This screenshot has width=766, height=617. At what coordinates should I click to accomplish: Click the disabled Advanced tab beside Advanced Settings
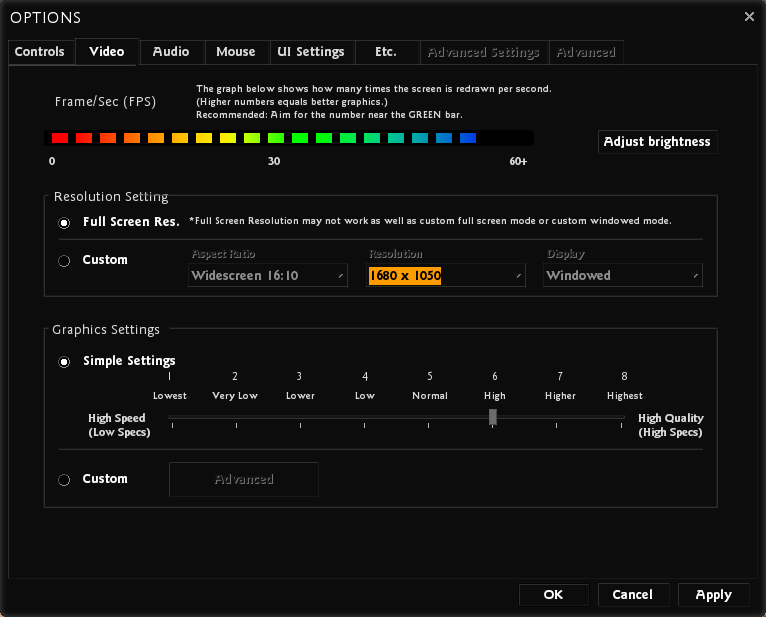click(x=586, y=52)
